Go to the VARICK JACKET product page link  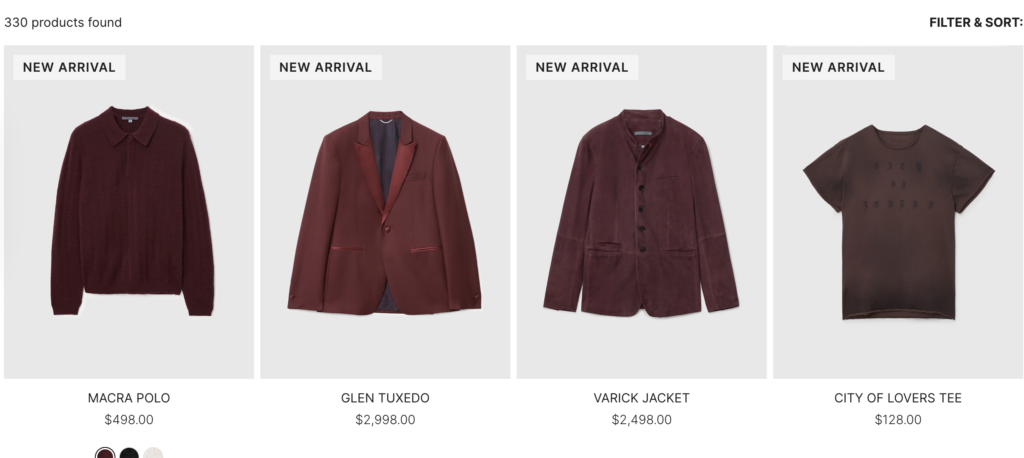(641, 398)
